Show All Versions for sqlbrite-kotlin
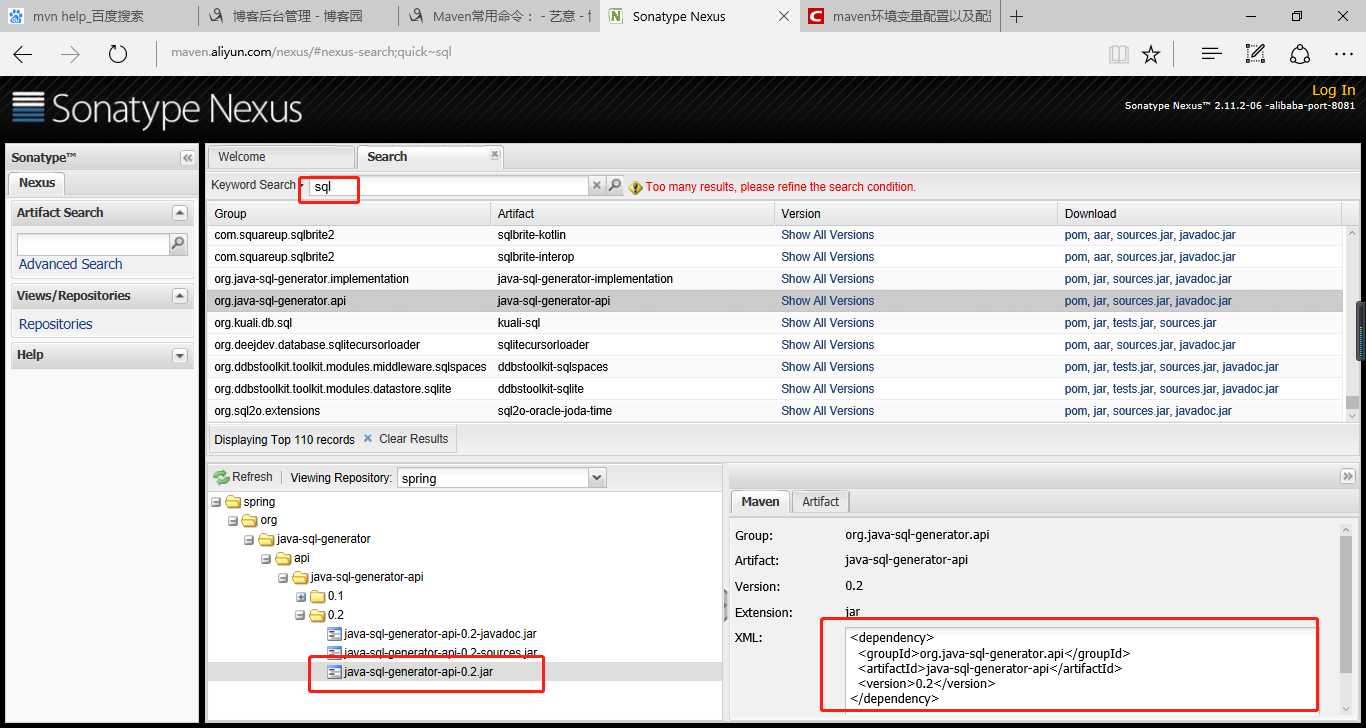This screenshot has width=1366, height=728. (827, 235)
